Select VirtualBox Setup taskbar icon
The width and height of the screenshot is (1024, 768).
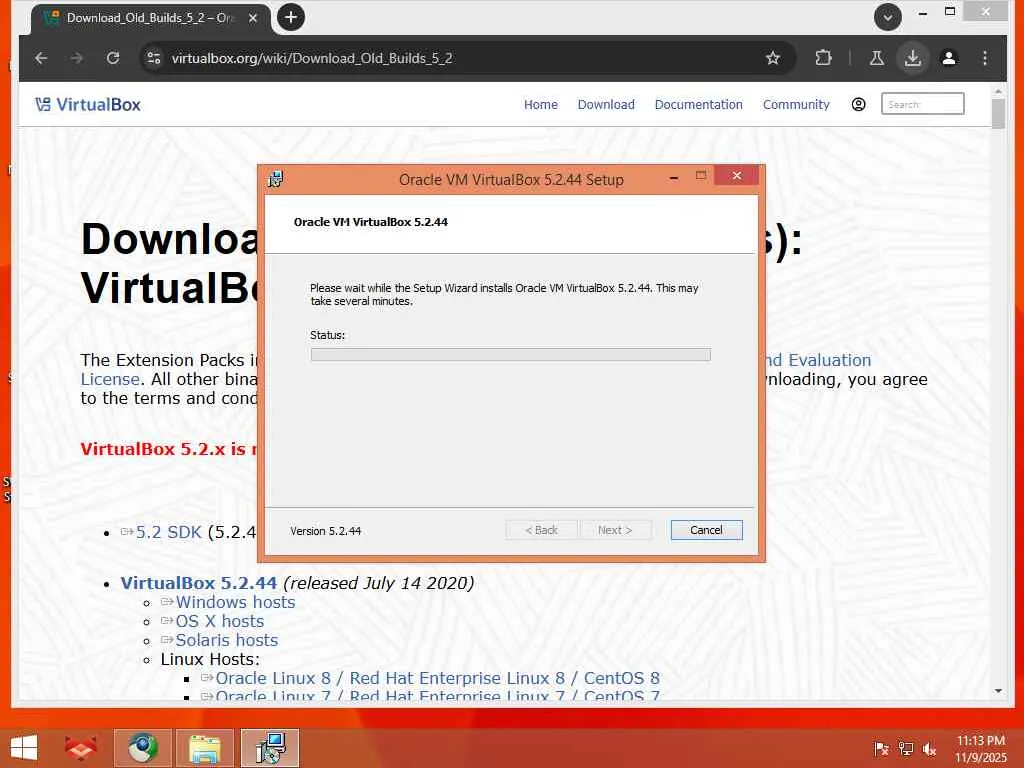pos(270,748)
